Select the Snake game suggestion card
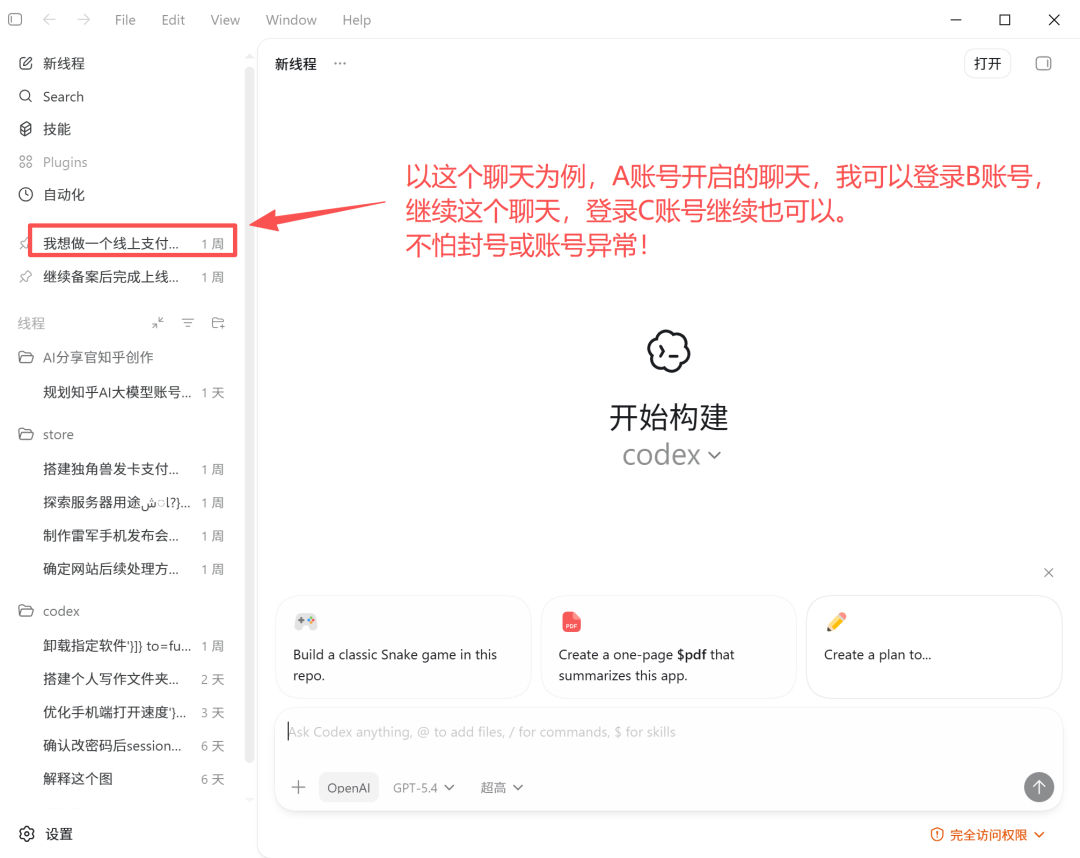Screen dimensions: 1080x858 (x=403, y=646)
